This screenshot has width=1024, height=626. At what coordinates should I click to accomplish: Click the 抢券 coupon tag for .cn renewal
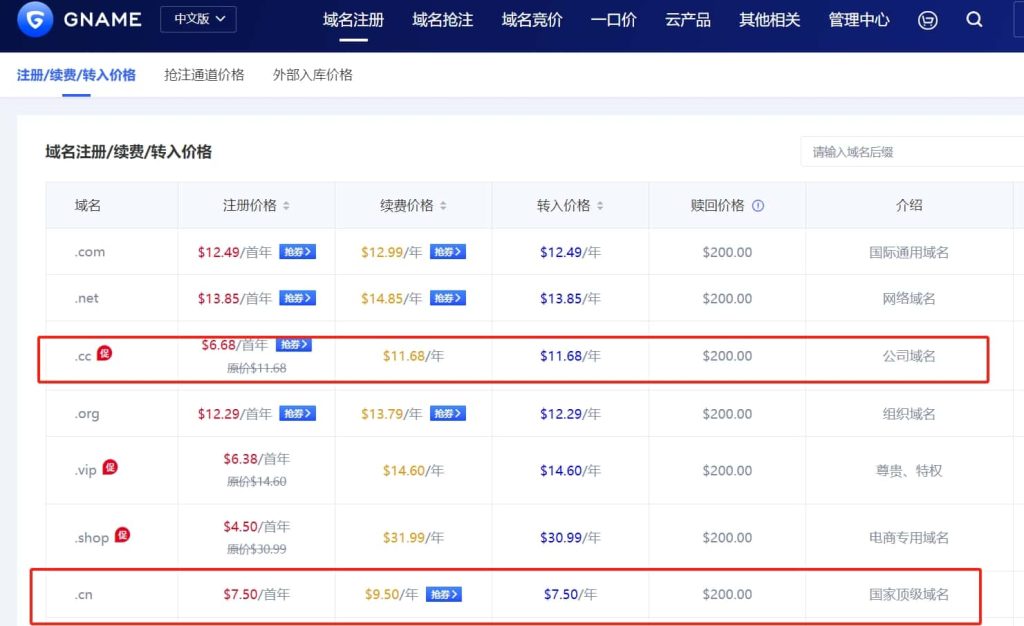(x=442, y=594)
